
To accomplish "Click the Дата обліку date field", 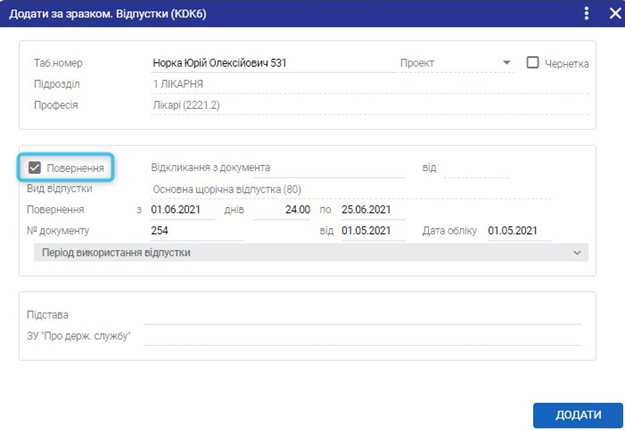I will [518, 231].
